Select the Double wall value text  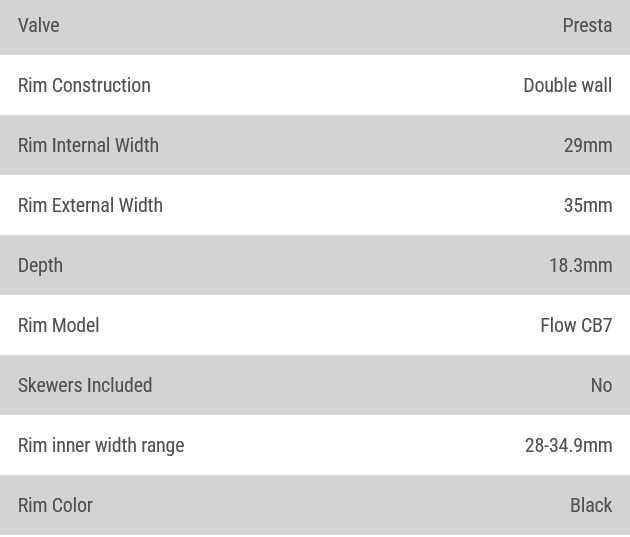point(567,86)
